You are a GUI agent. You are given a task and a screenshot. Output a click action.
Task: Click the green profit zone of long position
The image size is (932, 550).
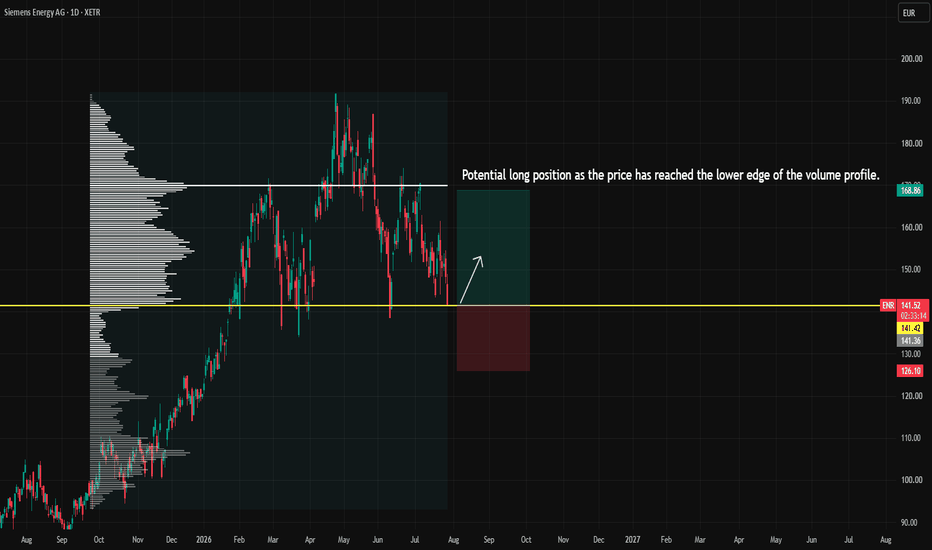(493, 247)
